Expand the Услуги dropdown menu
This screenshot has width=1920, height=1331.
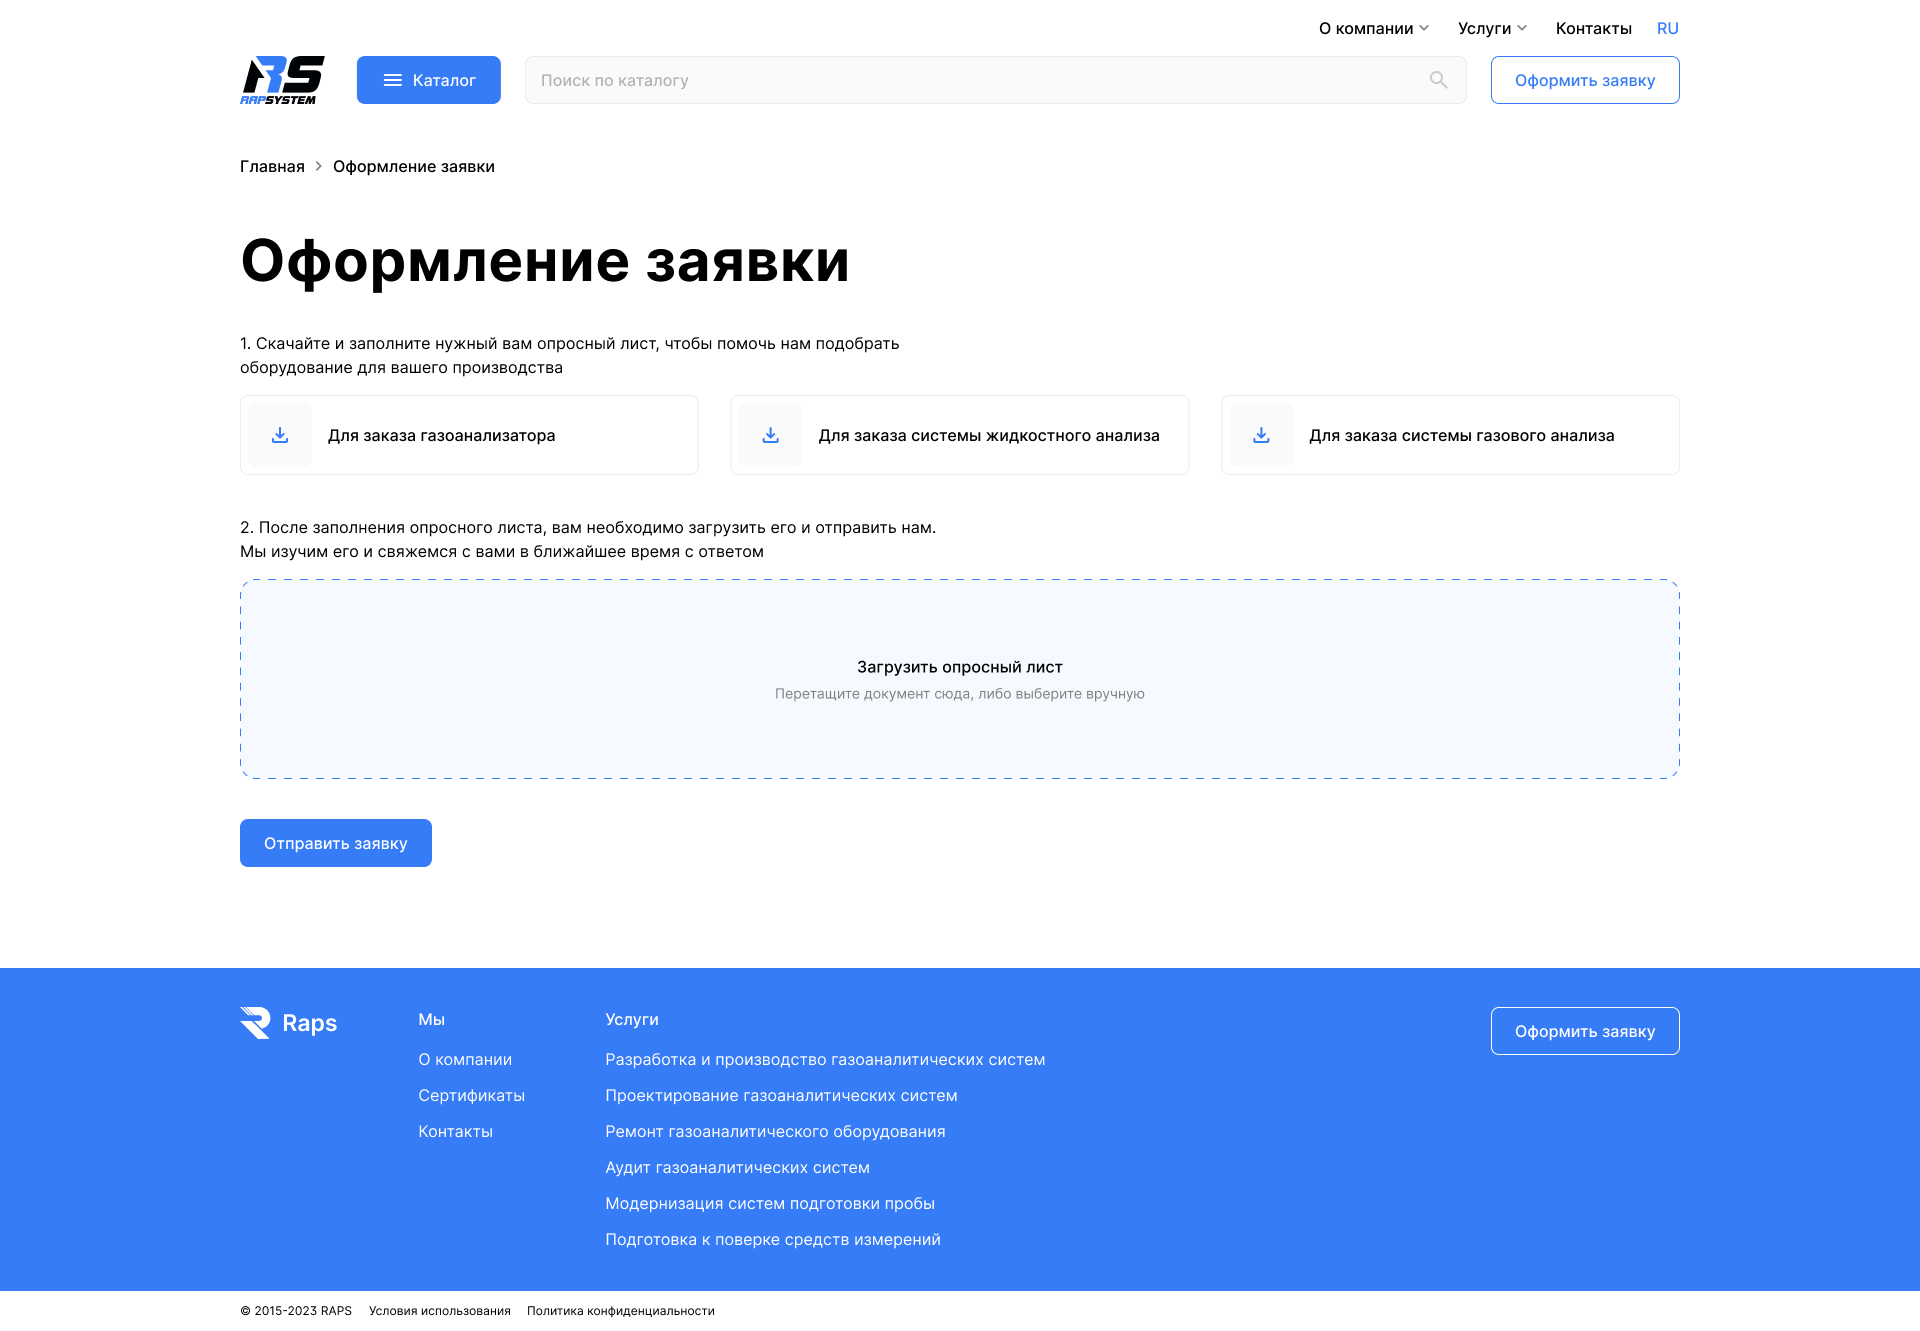(1491, 28)
